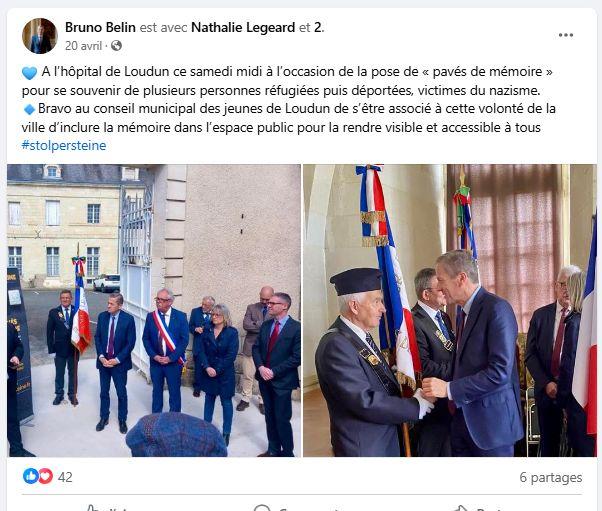The height and width of the screenshot is (511, 602).
Task: Click the blue thumbs-up reaction icon
Action: [31, 476]
